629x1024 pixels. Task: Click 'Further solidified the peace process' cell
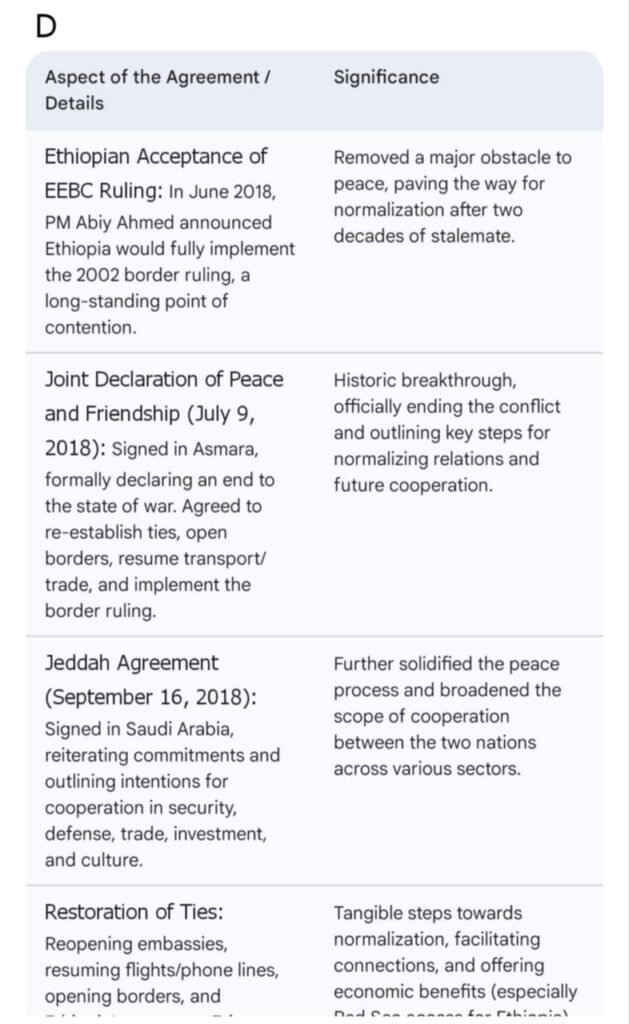[446, 716]
